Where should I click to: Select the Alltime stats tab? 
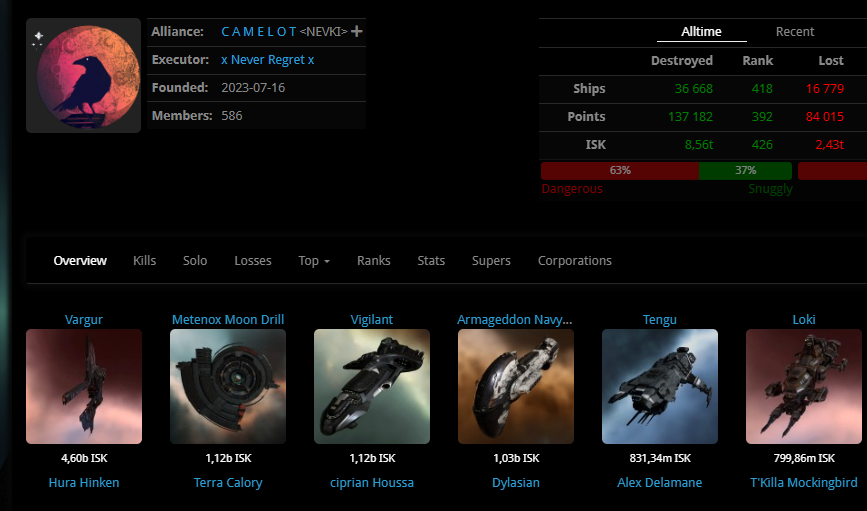point(701,32)
